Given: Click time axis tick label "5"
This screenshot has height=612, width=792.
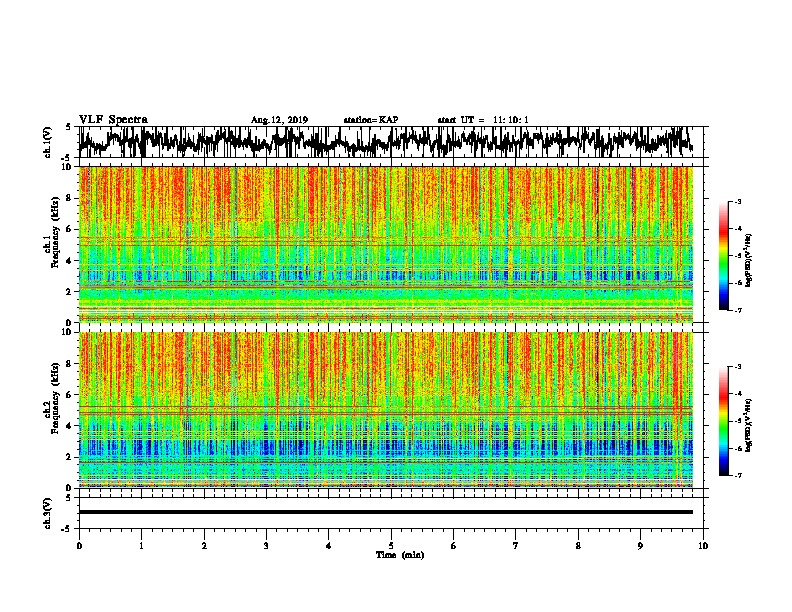Looking at the screenshot, I should pos(391,546).
